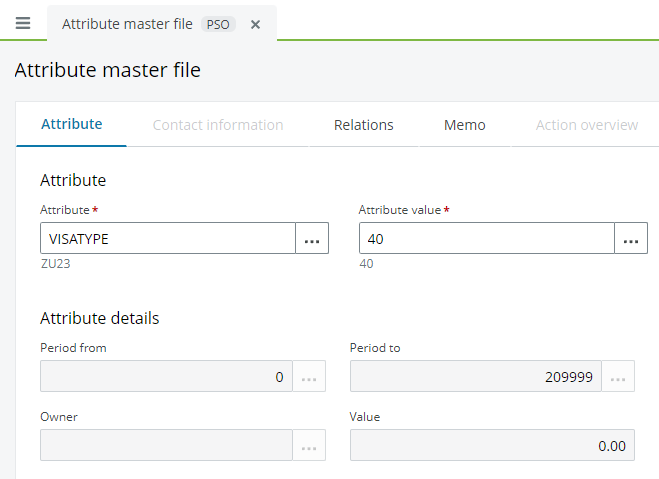Open lookup for Attribute field
The width and height of the screenshot is (659, 479).
(312, 239)
